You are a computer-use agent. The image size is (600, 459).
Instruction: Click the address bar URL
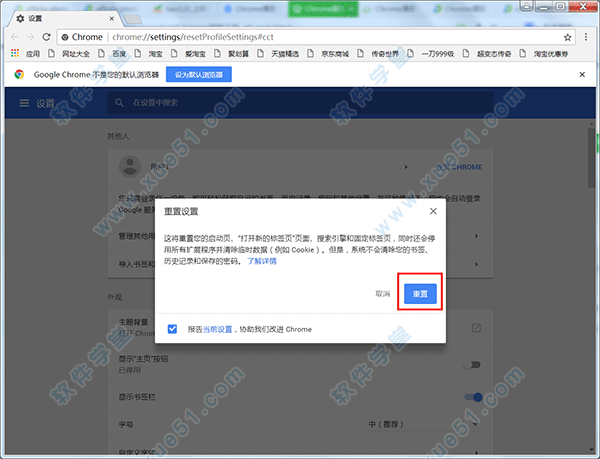[x=193, y=37]
